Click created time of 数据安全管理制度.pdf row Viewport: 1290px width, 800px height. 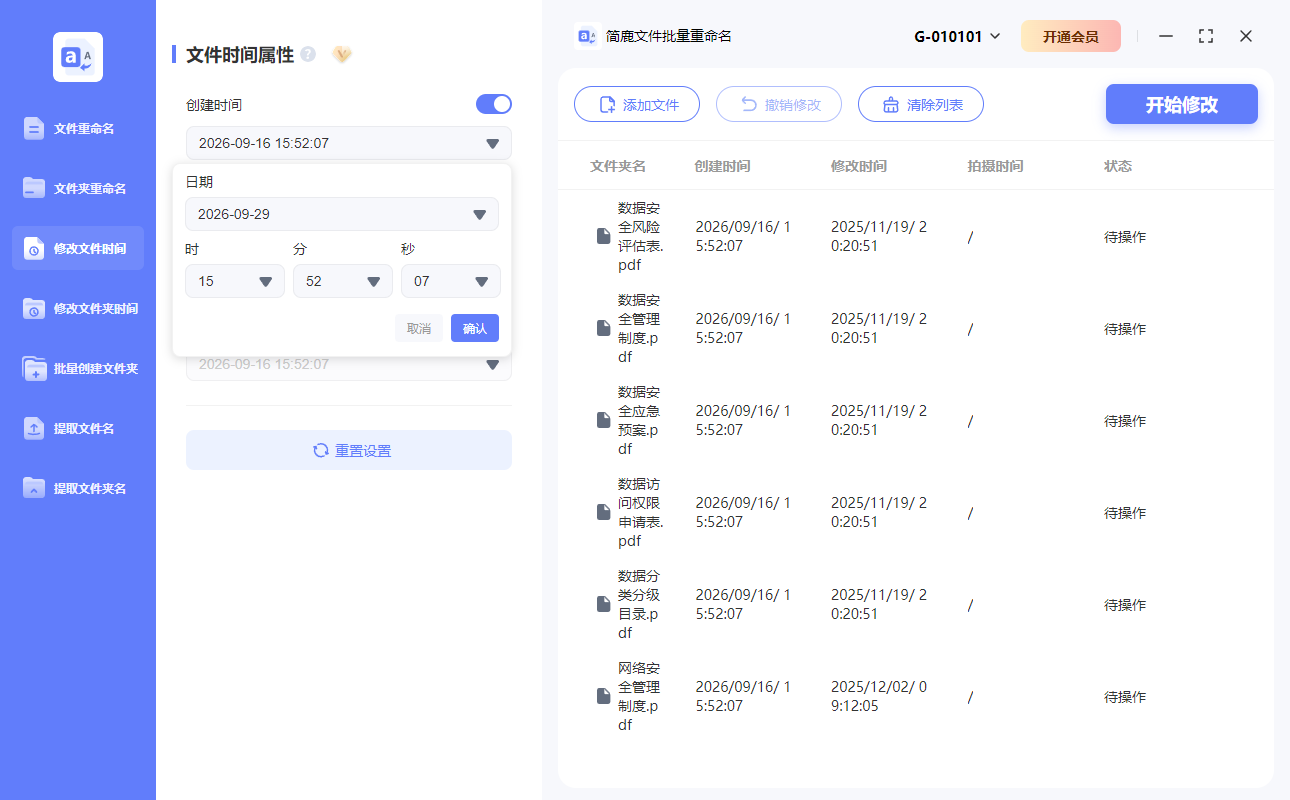pyautogui.click(x=743, y=329)
